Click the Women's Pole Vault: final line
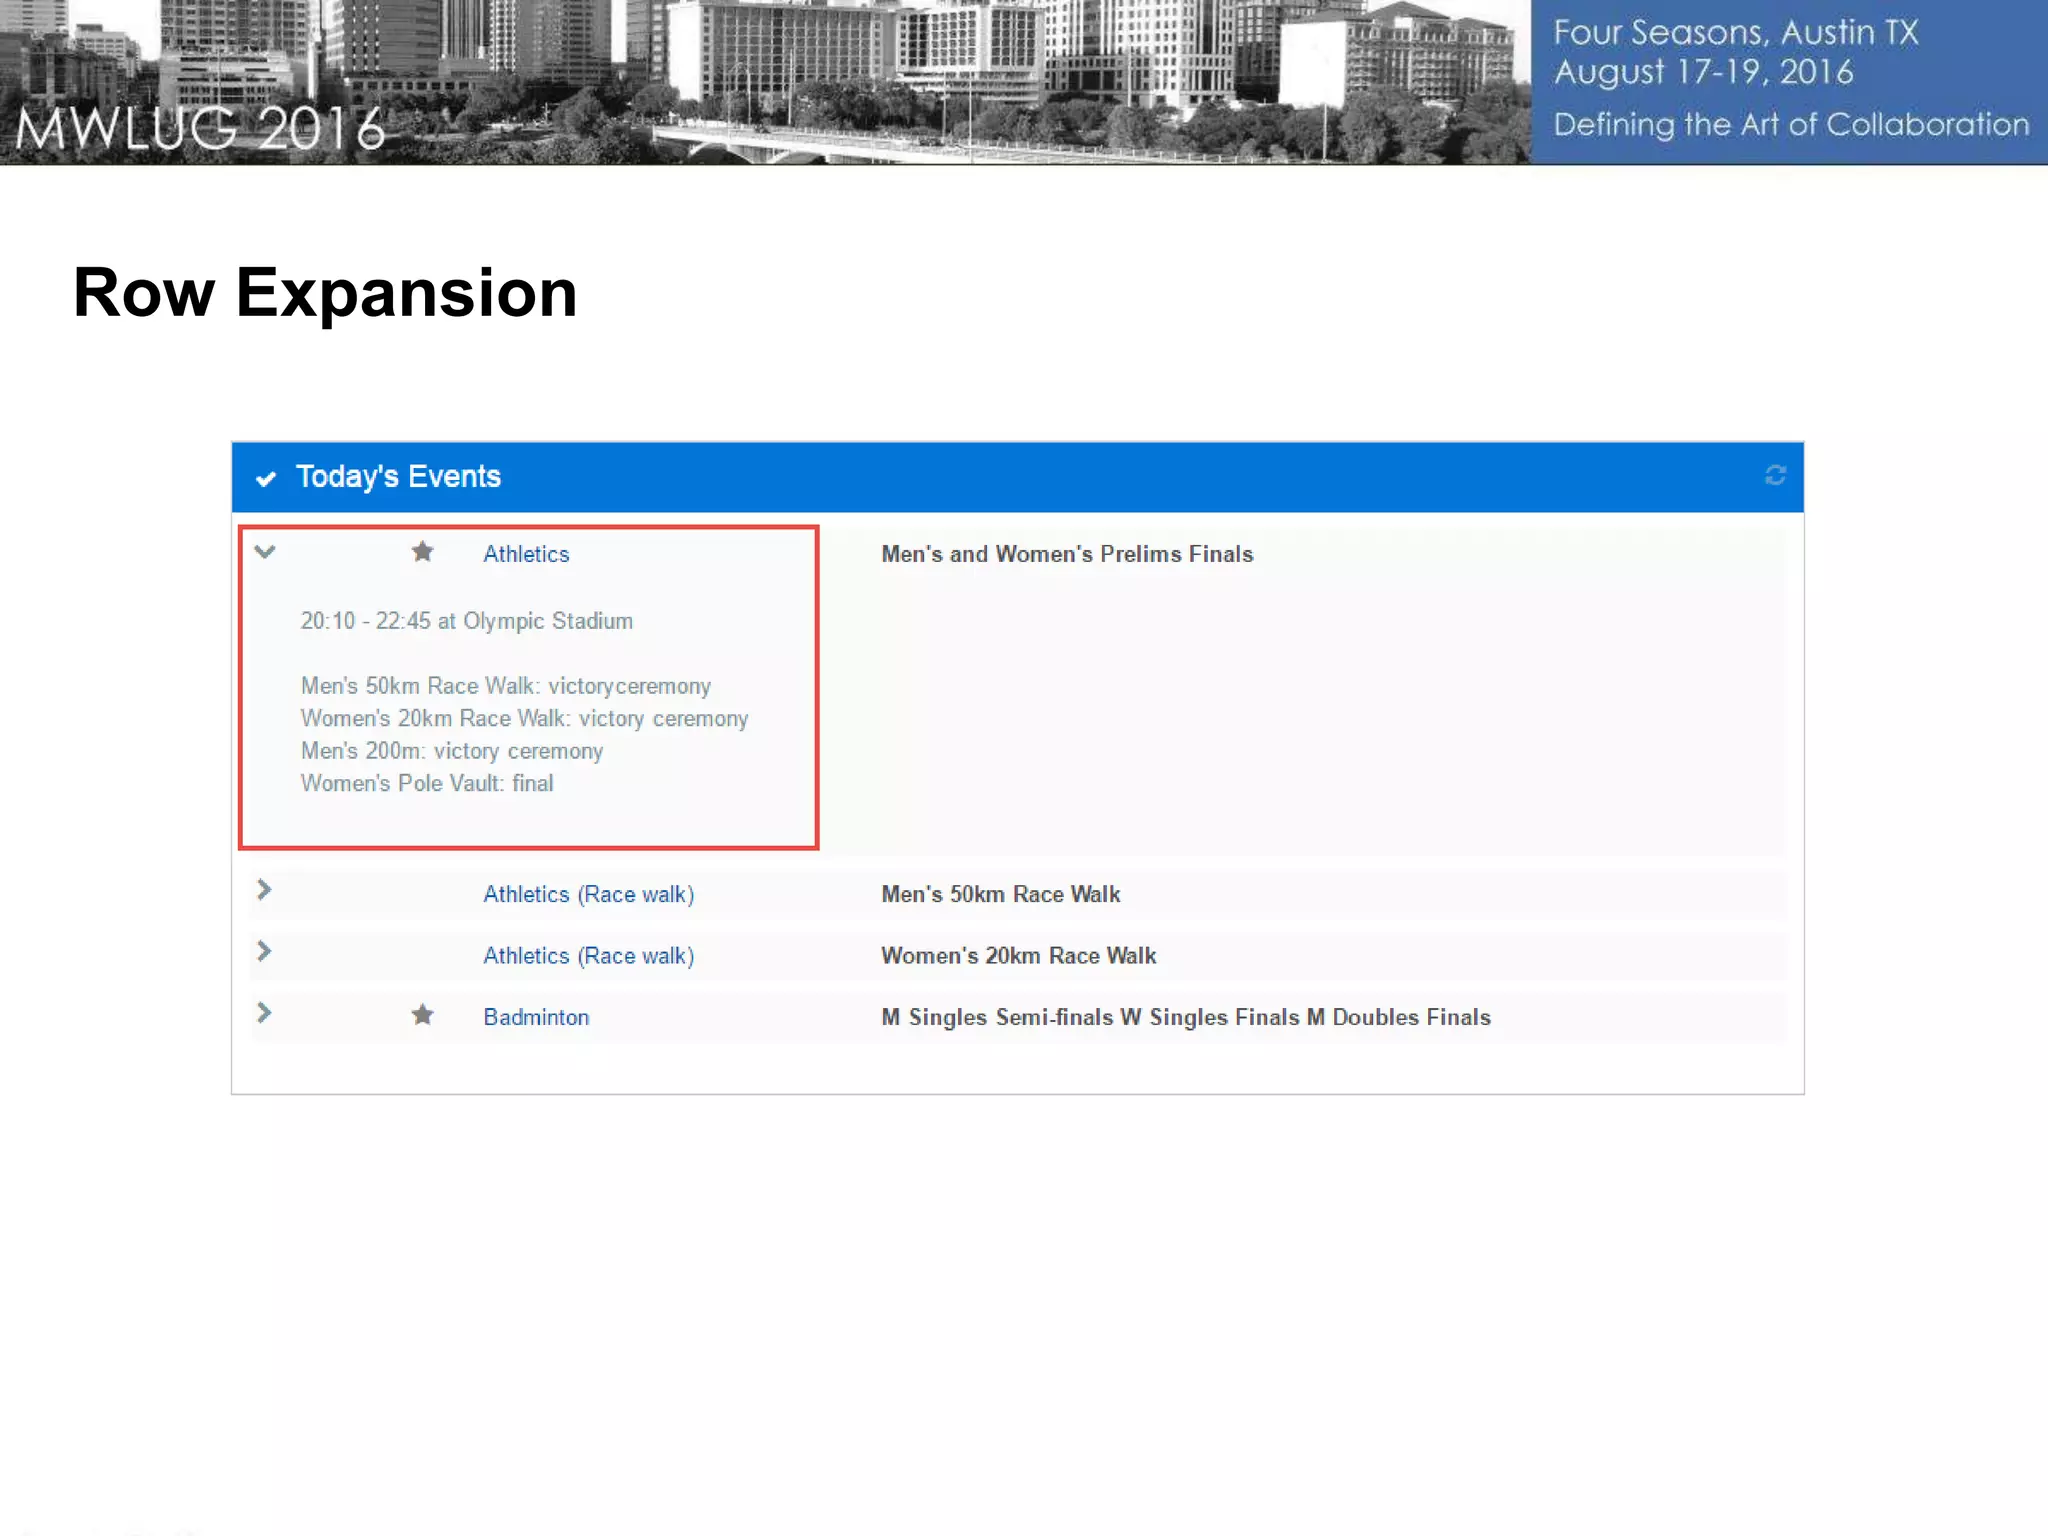 (427, 783)
